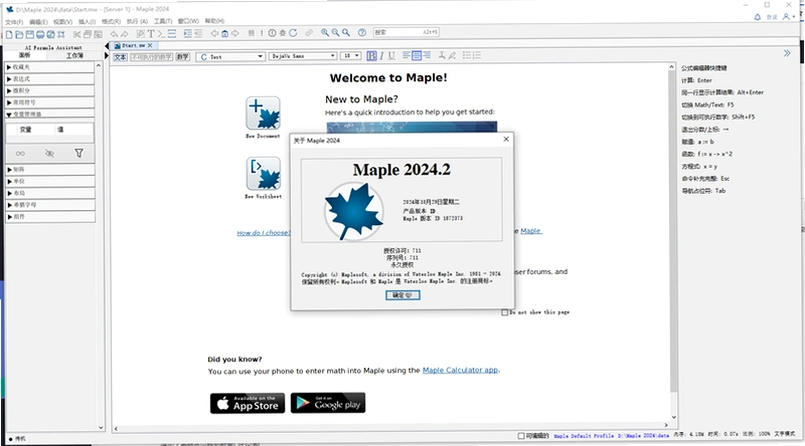The image size is (805, 446).
Task: Switch to the Start.mw document tab
Action: tap(133, 45)
